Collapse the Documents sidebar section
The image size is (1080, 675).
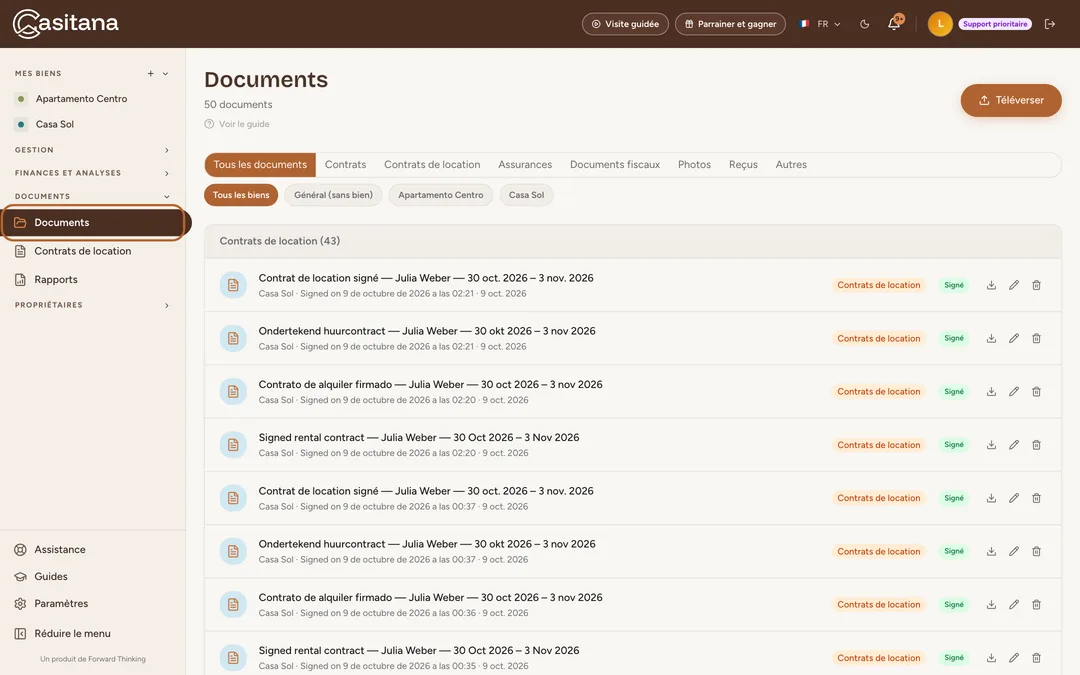pyautogui.click(x=92, y=196)
